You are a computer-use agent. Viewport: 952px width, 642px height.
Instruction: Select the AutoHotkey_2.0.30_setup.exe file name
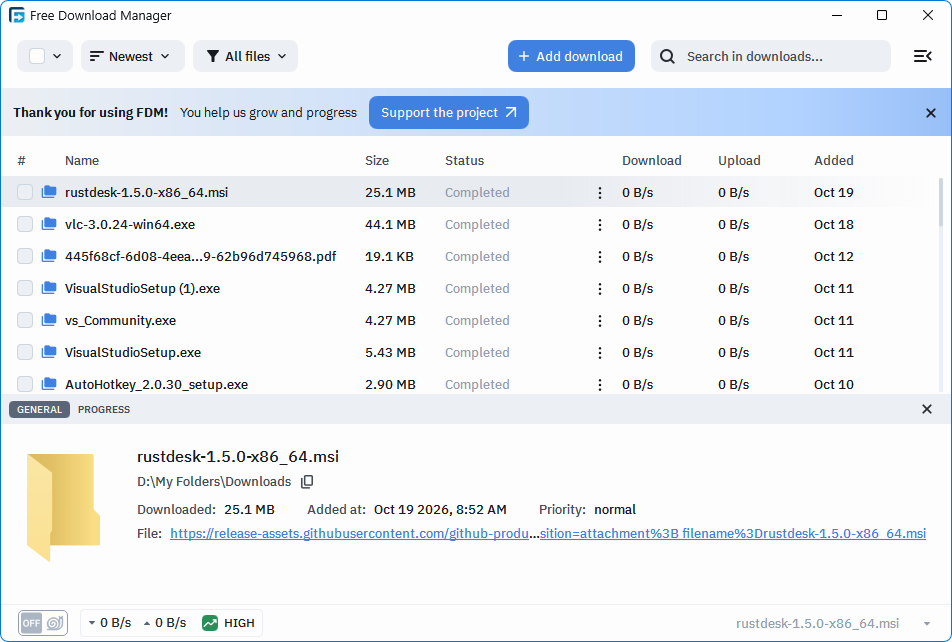pyautogui.click(x=157, y=384)
